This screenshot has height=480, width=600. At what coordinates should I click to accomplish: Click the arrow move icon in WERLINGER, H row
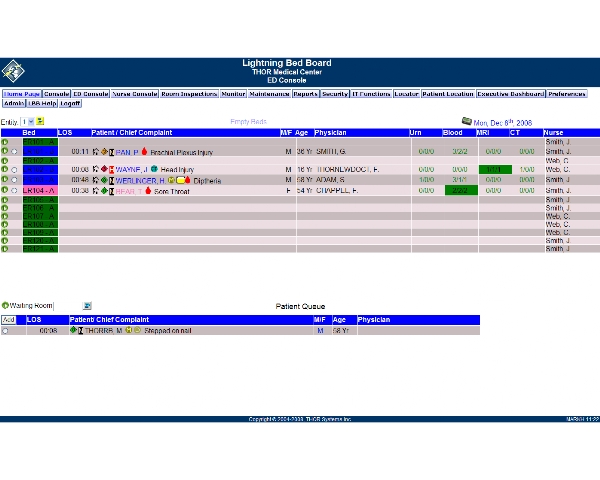click(x=96, y=180)
